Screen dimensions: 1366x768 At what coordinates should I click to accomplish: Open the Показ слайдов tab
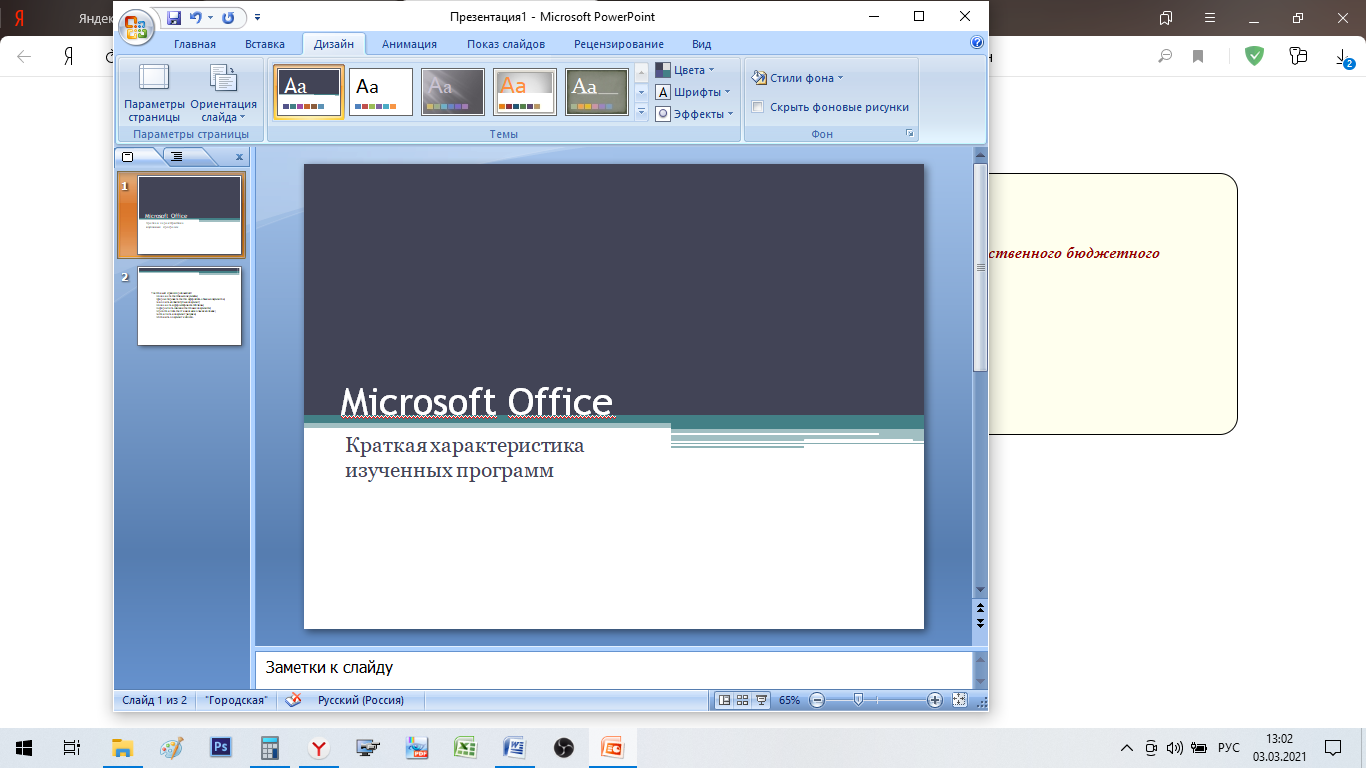coord(506,44)
